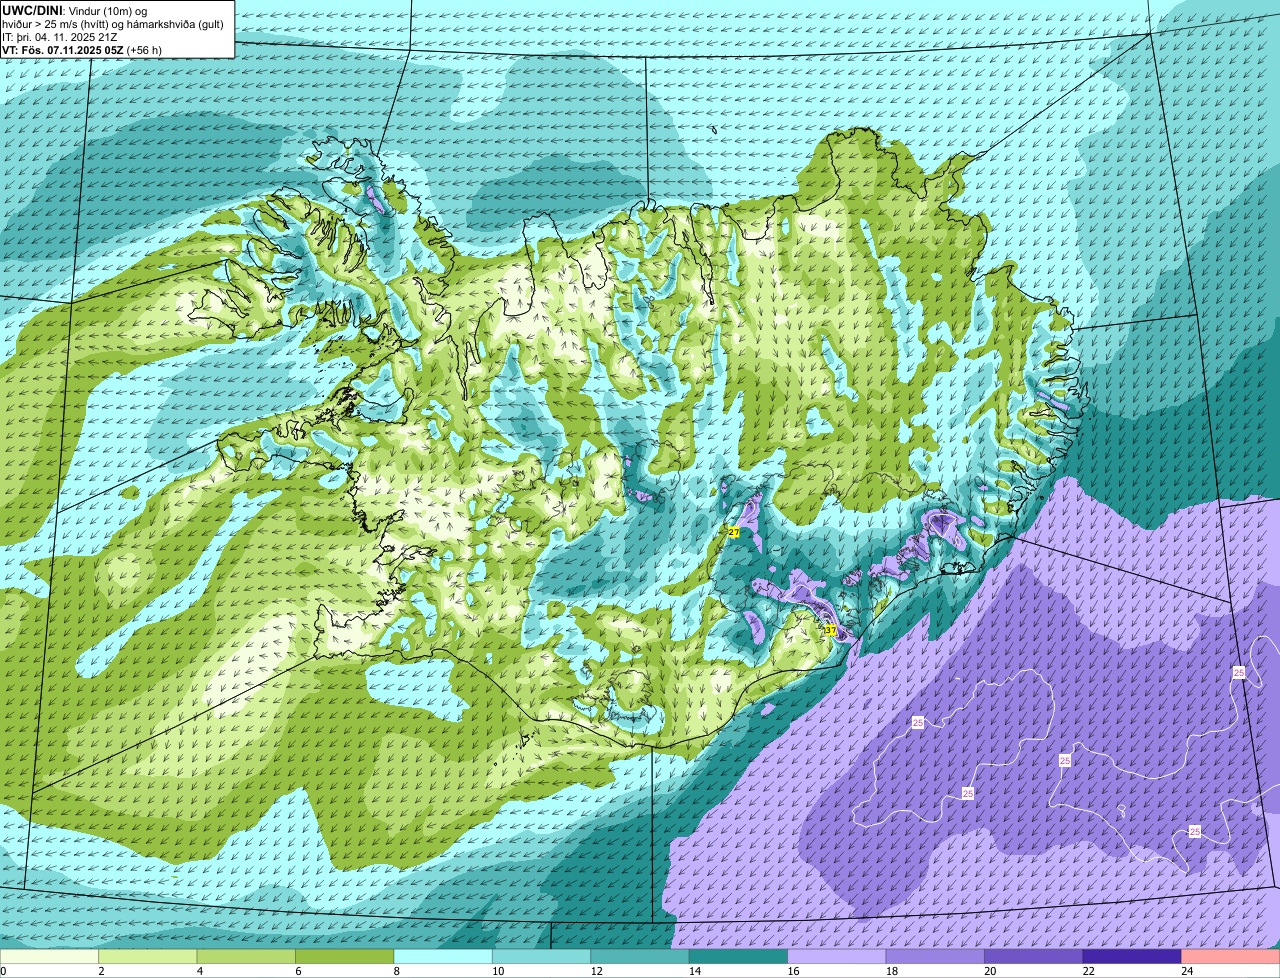Click the yellow '27' max gust label

click(x=734, y=532)
